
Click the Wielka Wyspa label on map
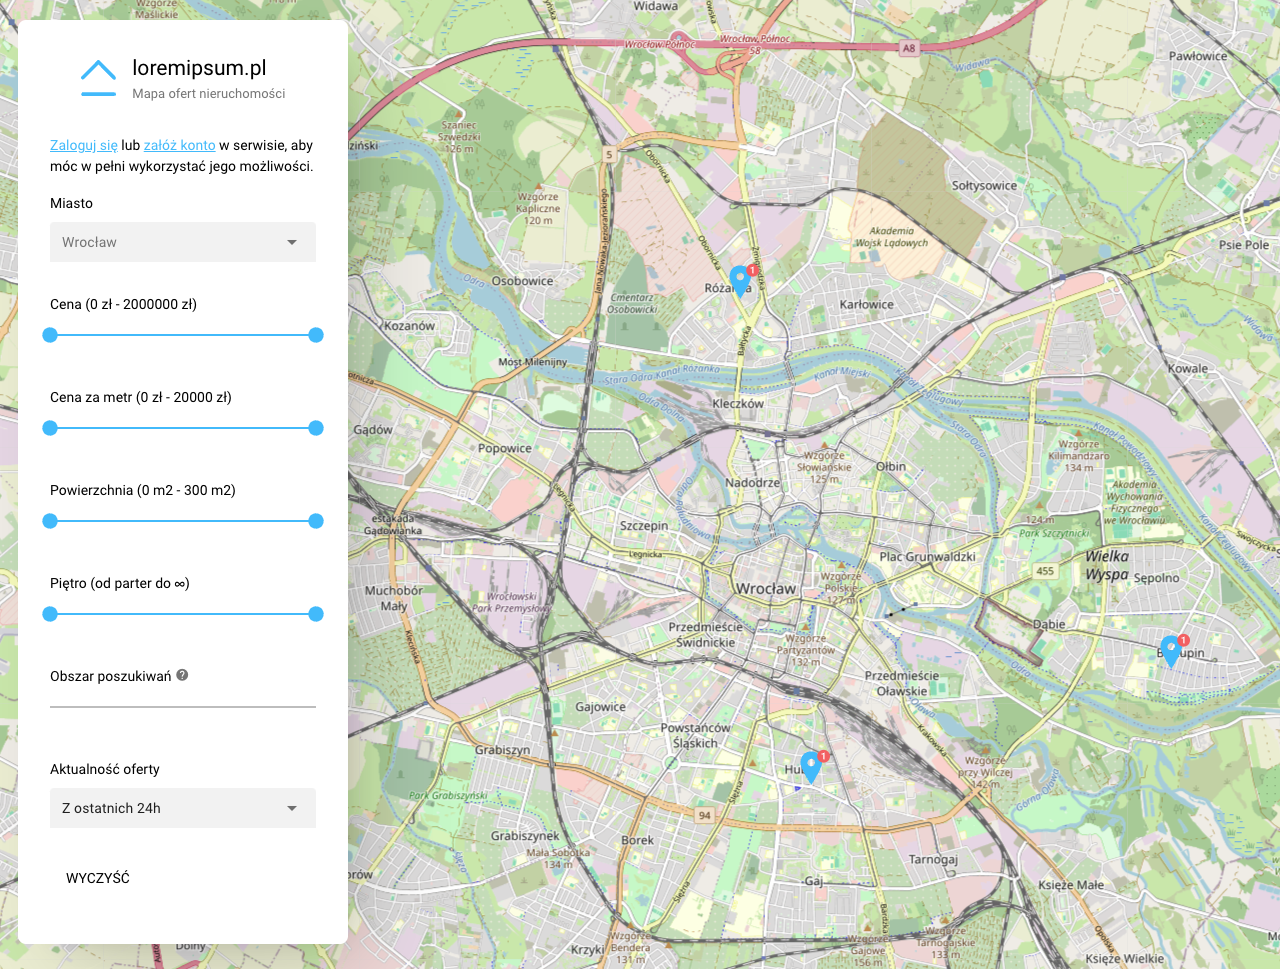[1107, 565]
